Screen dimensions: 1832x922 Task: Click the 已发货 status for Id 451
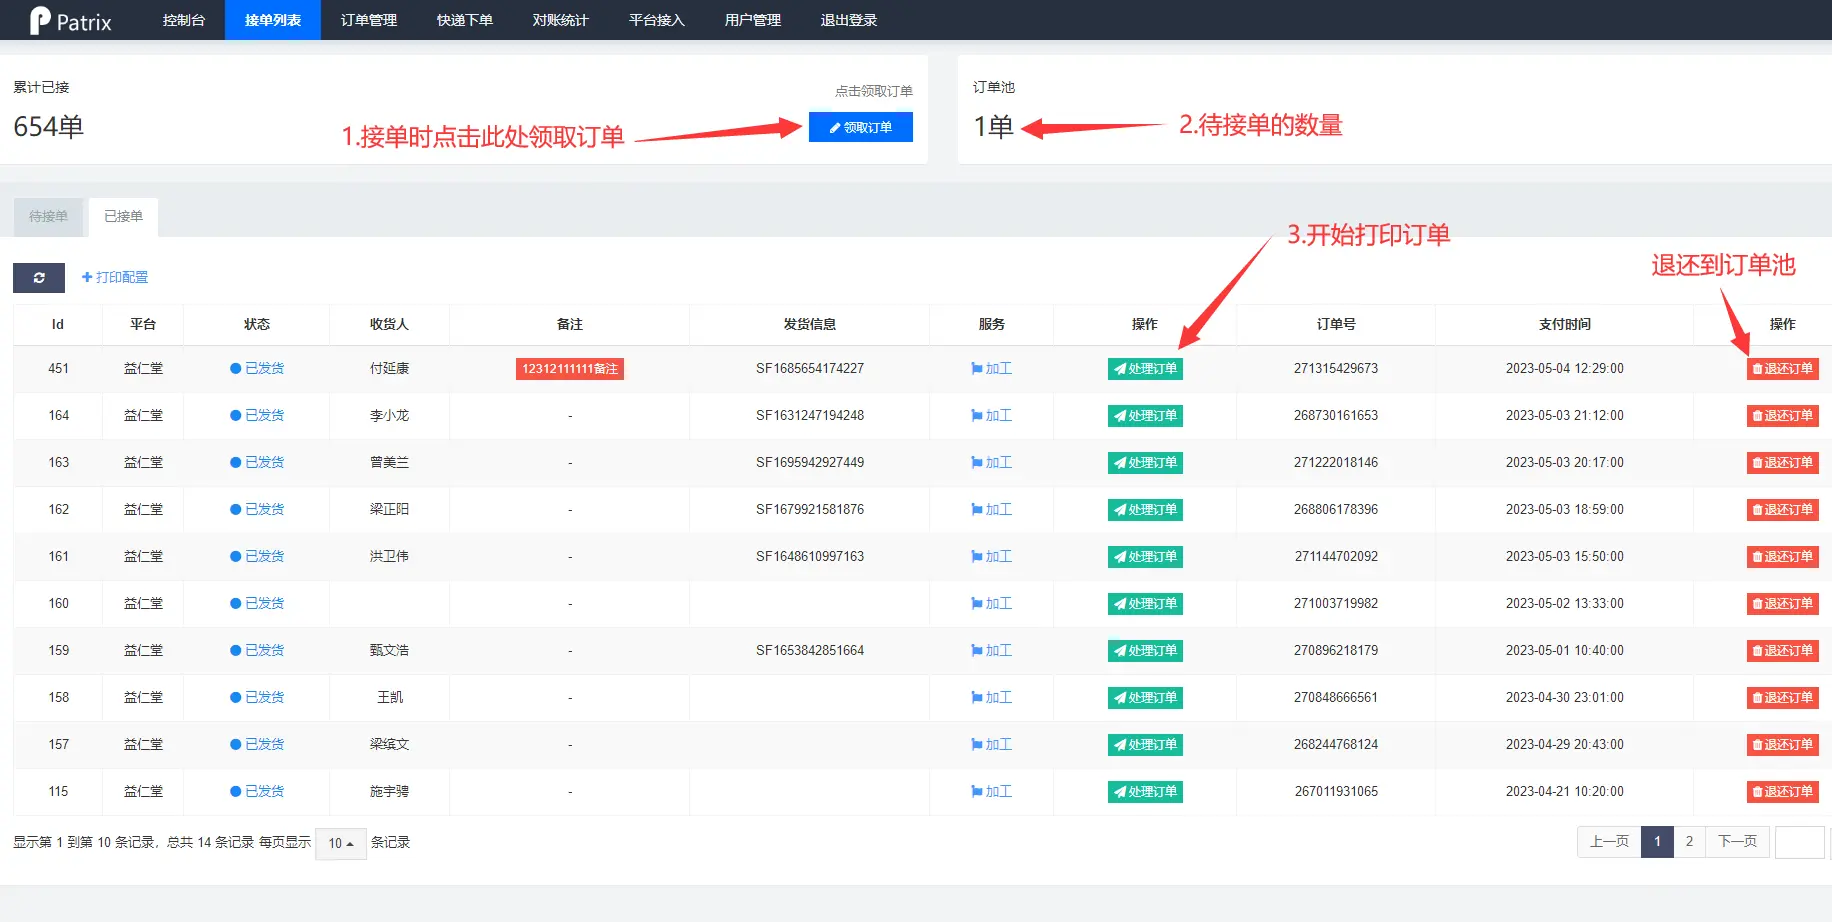point(257,369)
